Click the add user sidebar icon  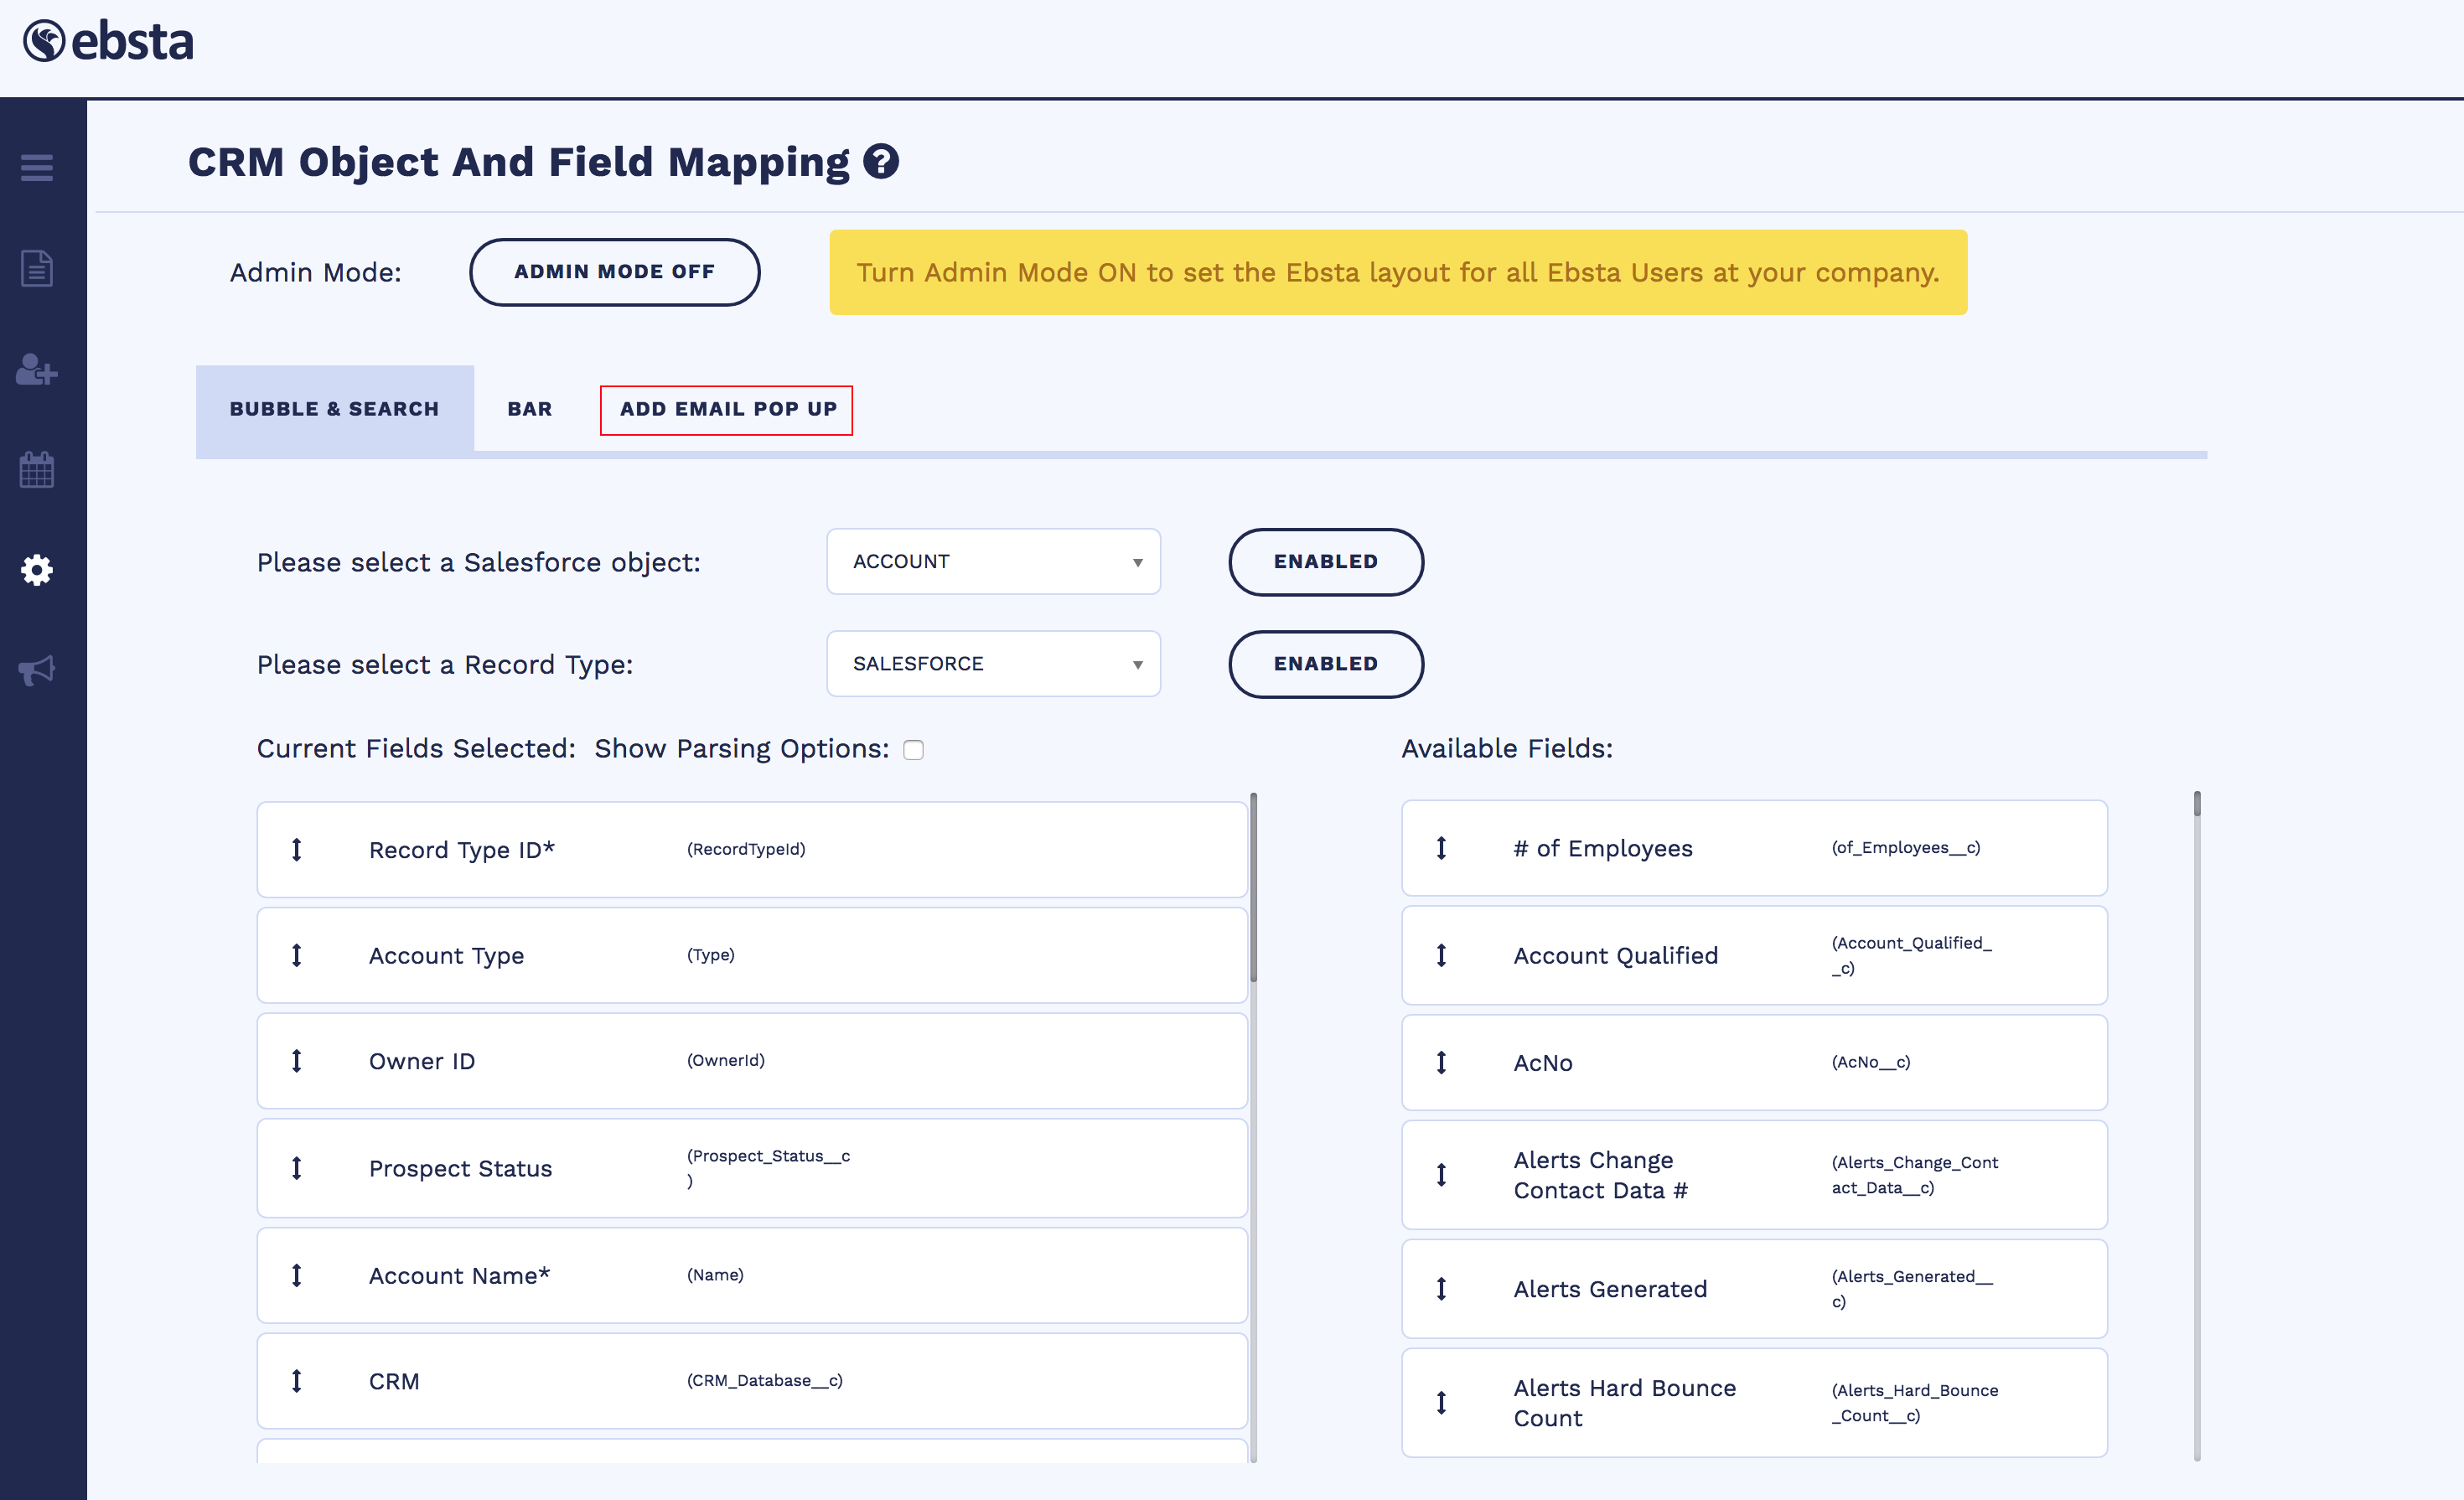click(37, 370)
